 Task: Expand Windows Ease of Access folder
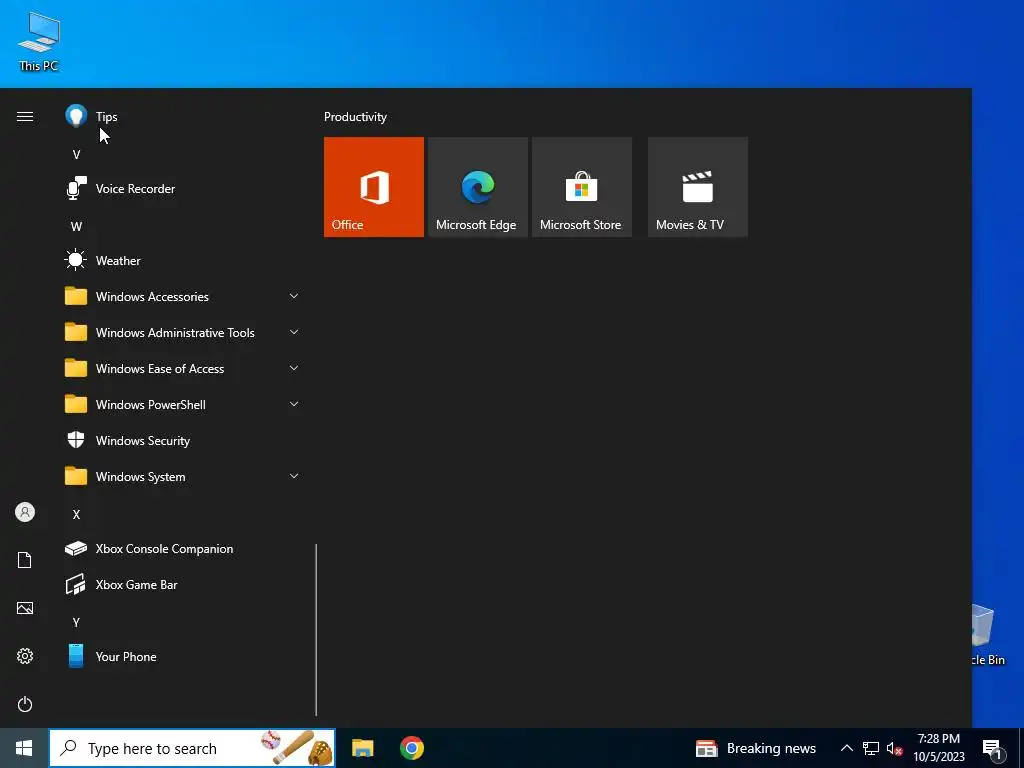183,368
